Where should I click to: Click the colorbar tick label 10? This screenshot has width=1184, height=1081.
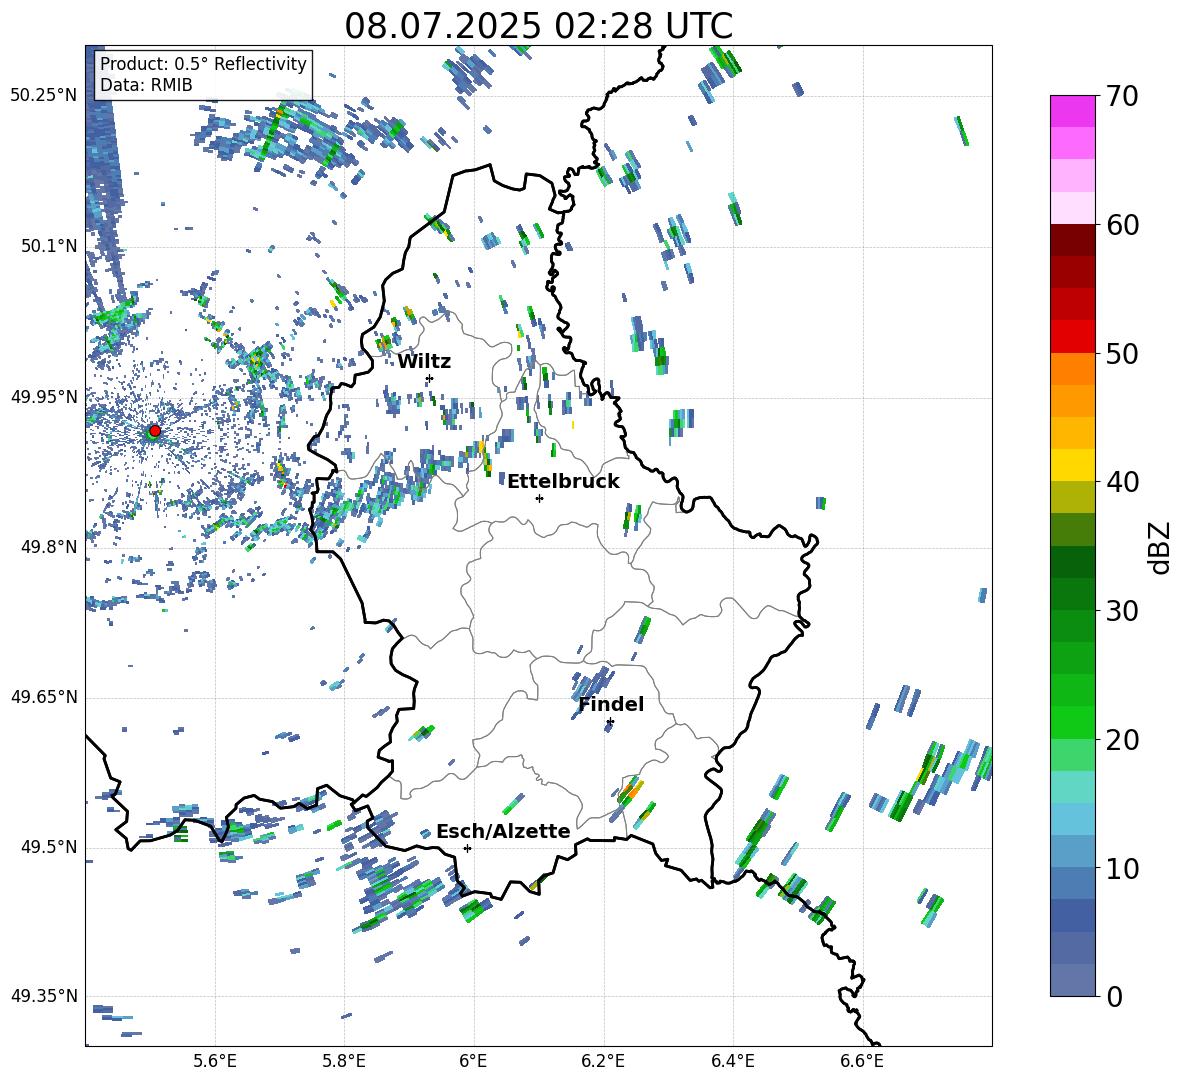coord(1122,868)
